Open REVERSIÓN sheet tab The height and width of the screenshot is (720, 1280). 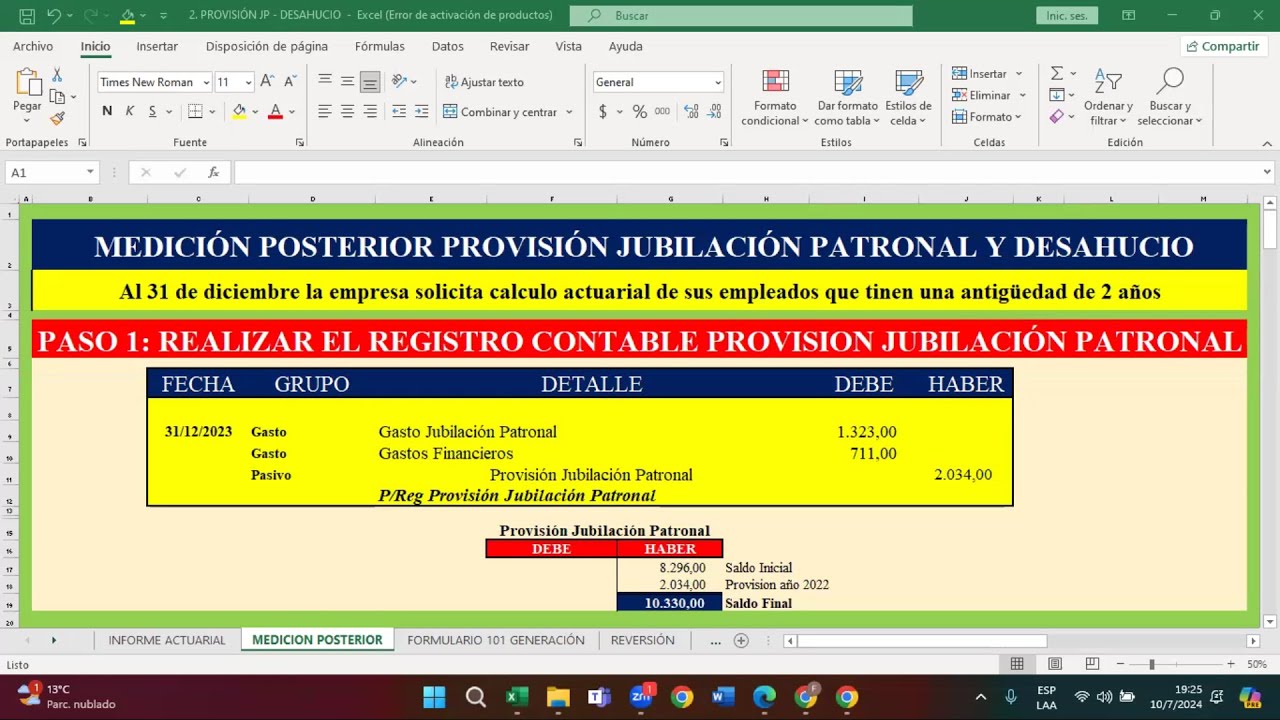[643, 640]
